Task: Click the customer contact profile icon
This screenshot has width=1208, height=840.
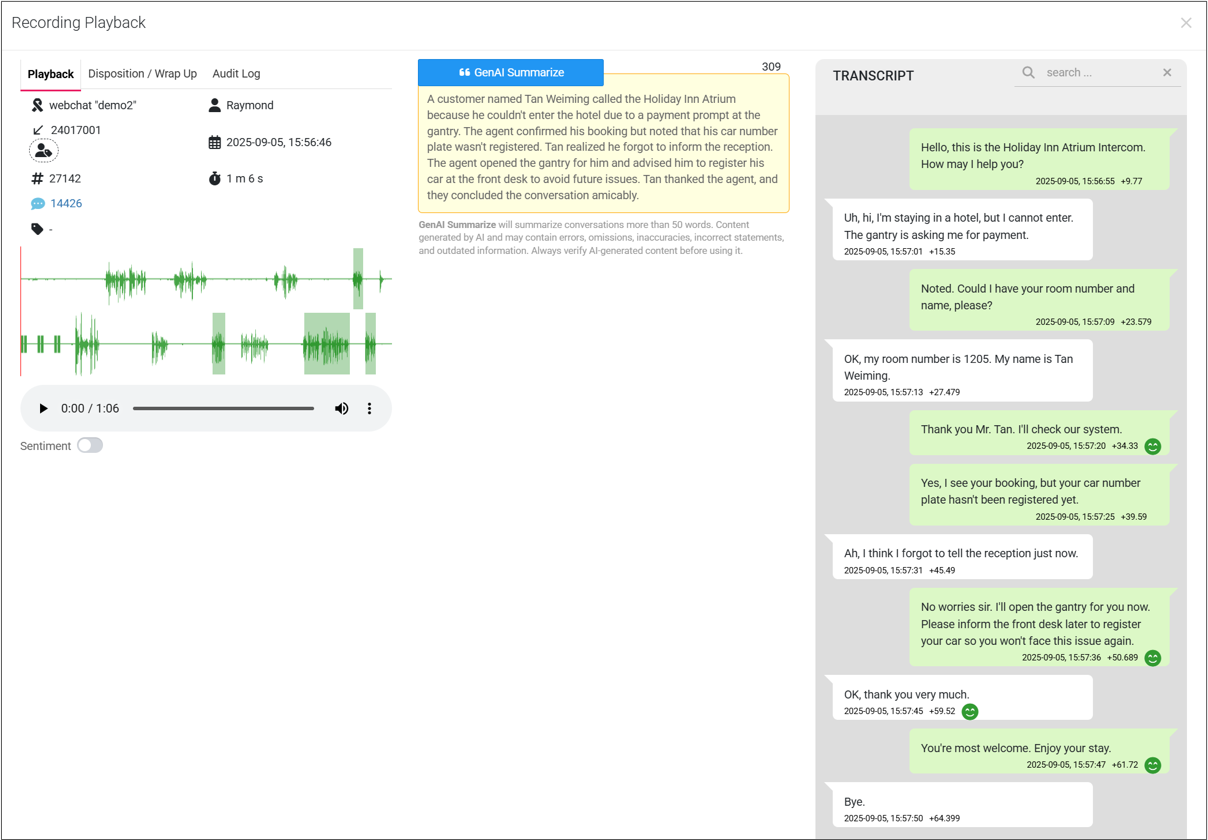Action: tap(43, 151)
